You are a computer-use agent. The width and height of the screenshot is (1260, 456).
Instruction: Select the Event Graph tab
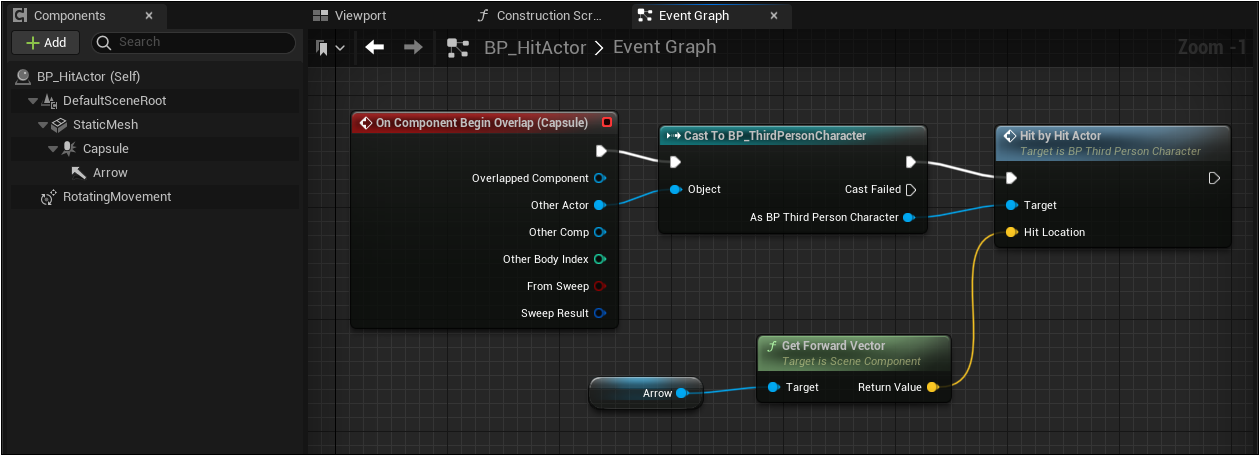point(693,16)
